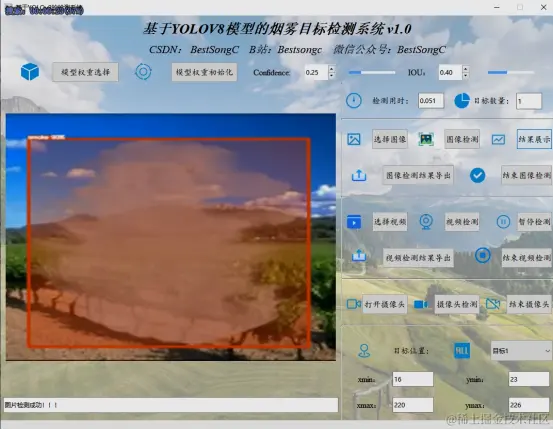The width and height of the screenshot is (554, 430).
Task: Click the B站: Bestsongc text
Action: pos(285,50)
